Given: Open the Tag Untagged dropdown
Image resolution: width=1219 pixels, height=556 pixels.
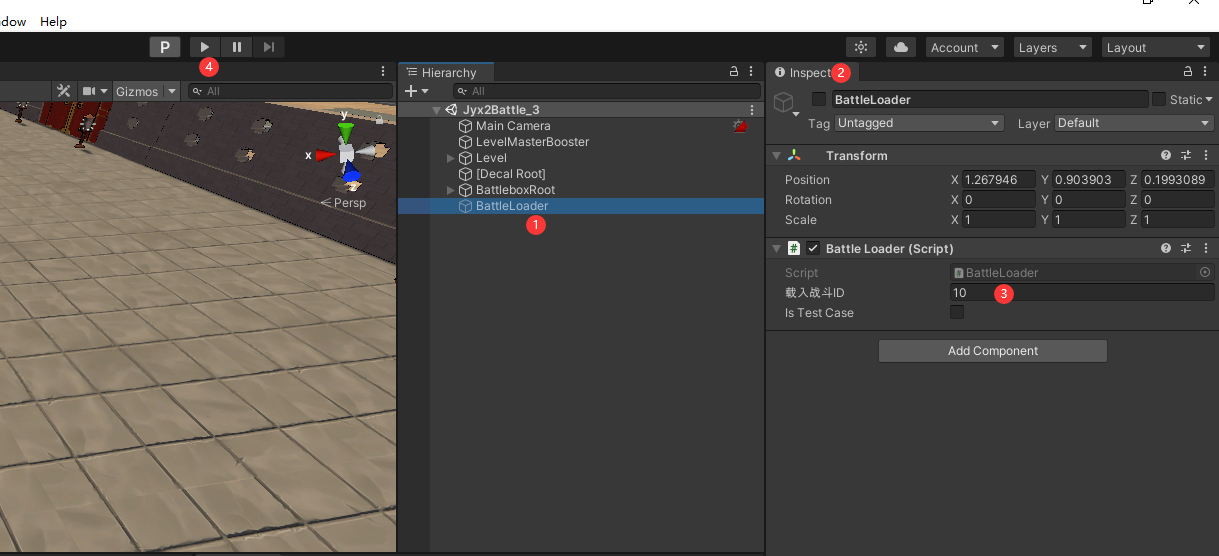Looking at the screenshot, I should [919, 123].
